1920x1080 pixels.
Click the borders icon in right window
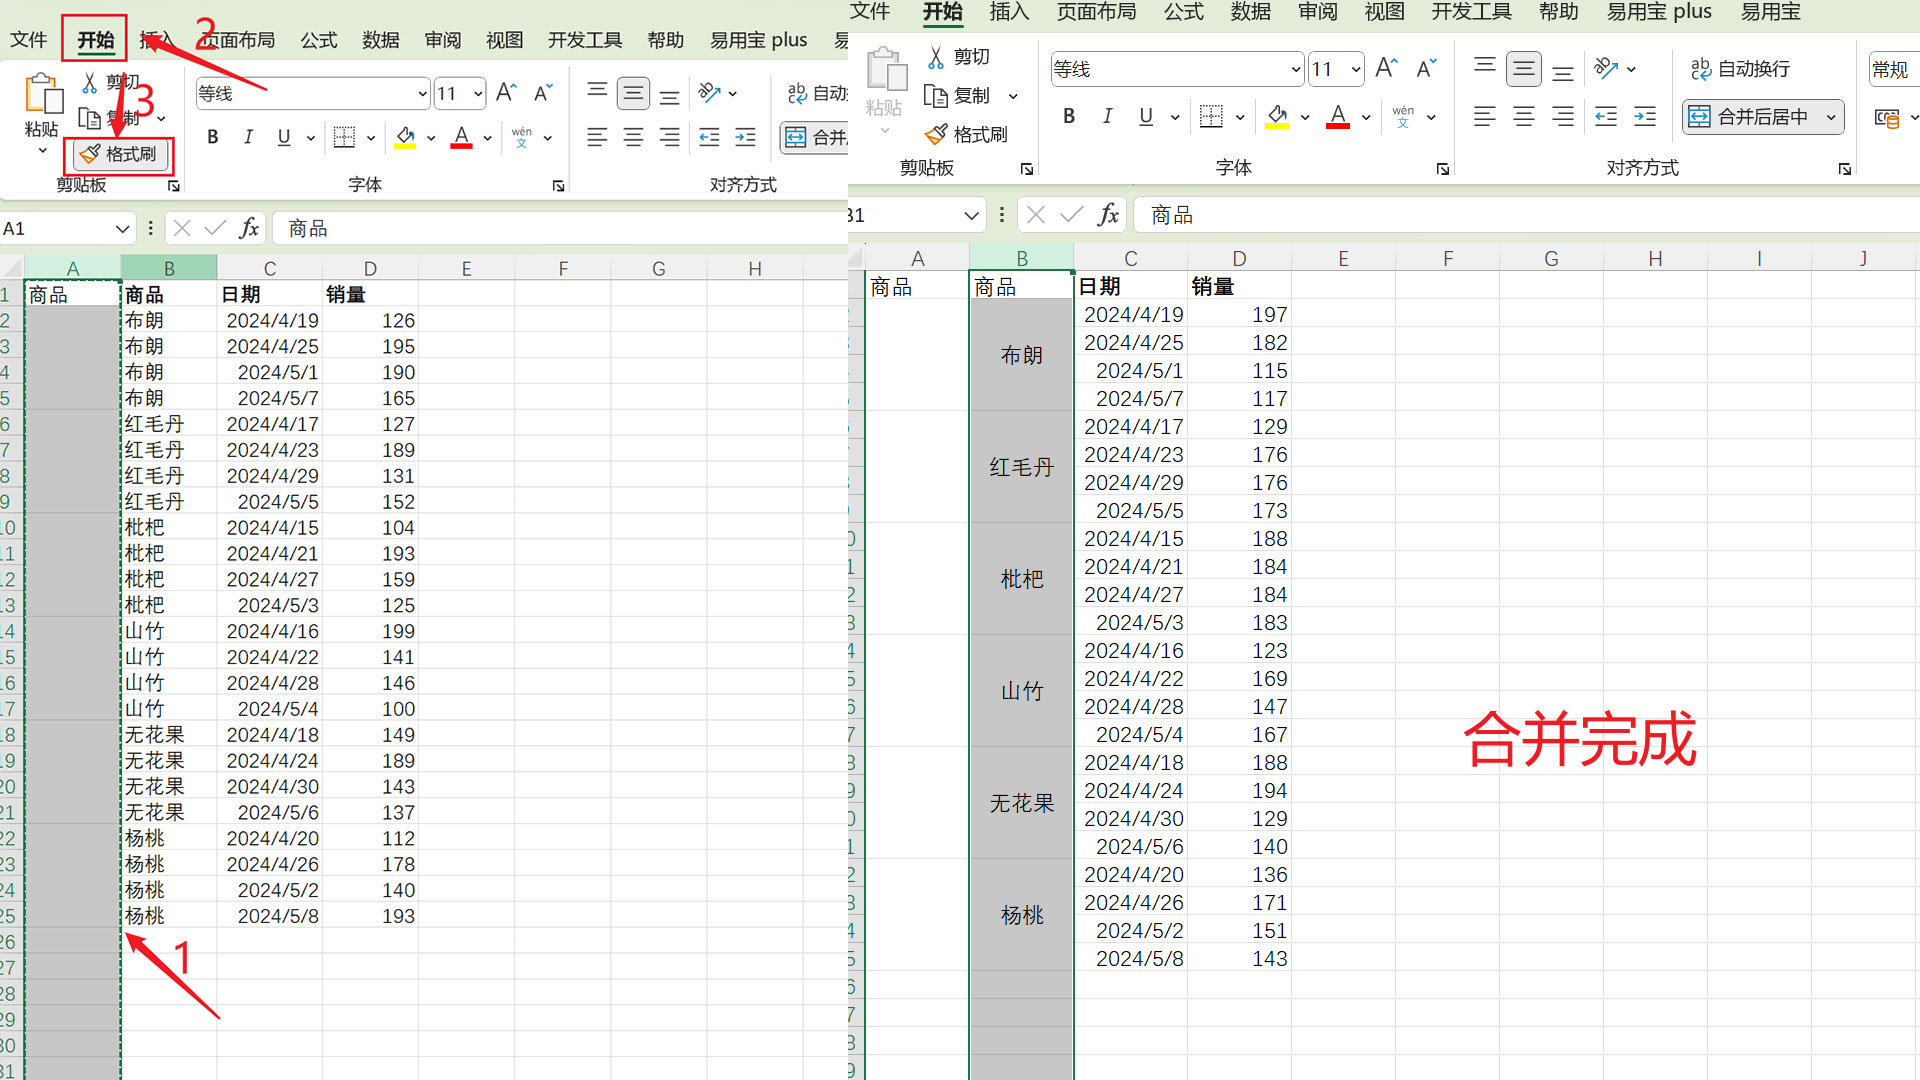[x=1211, y=116]
